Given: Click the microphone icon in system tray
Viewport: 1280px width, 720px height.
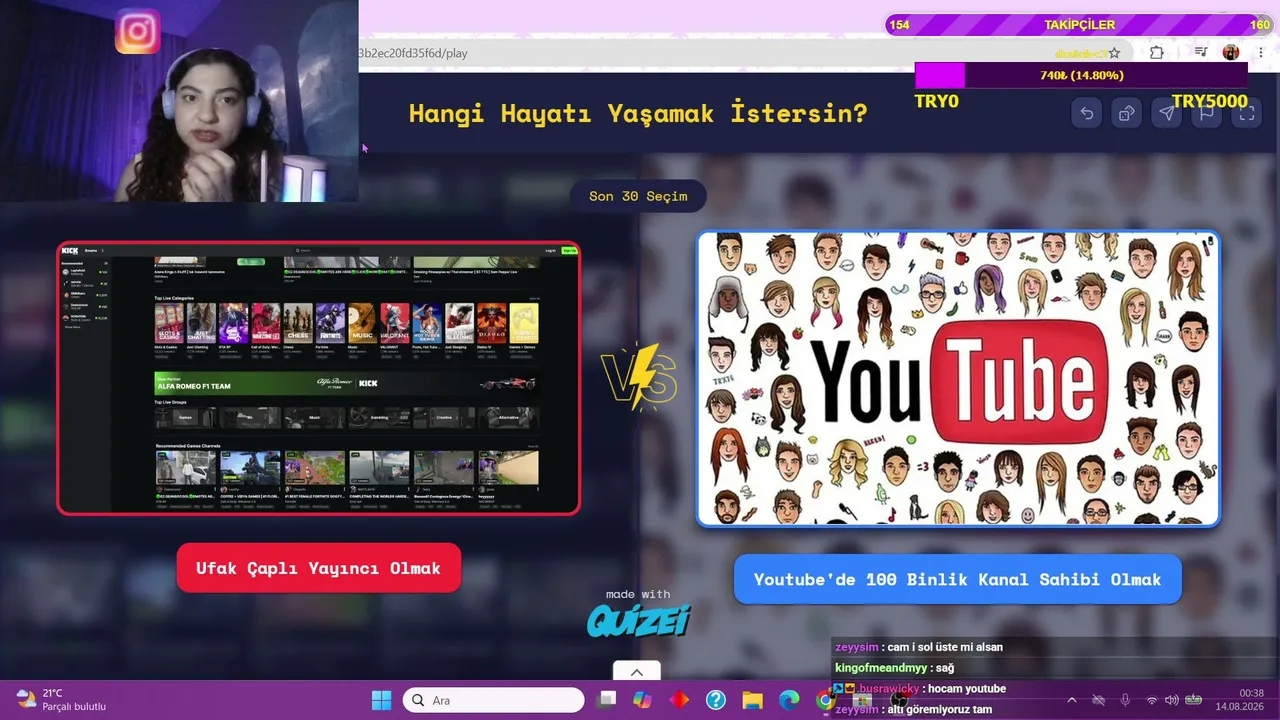Looking at the screenshot, I should pos(1125,700).
